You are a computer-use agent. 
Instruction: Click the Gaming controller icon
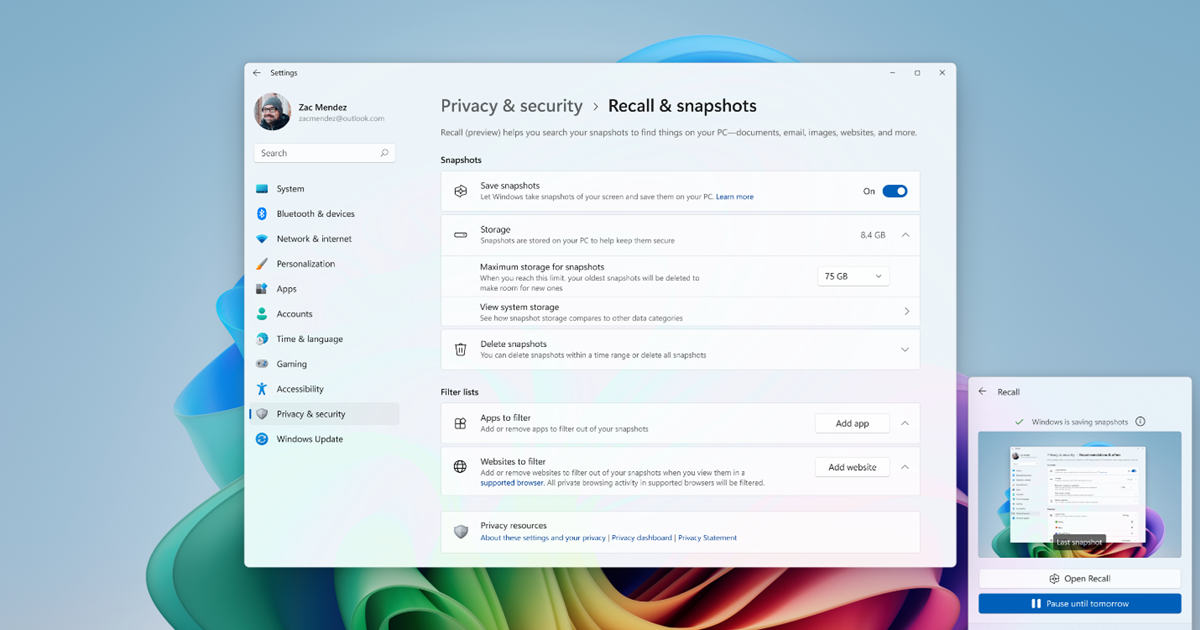[262, 364]
